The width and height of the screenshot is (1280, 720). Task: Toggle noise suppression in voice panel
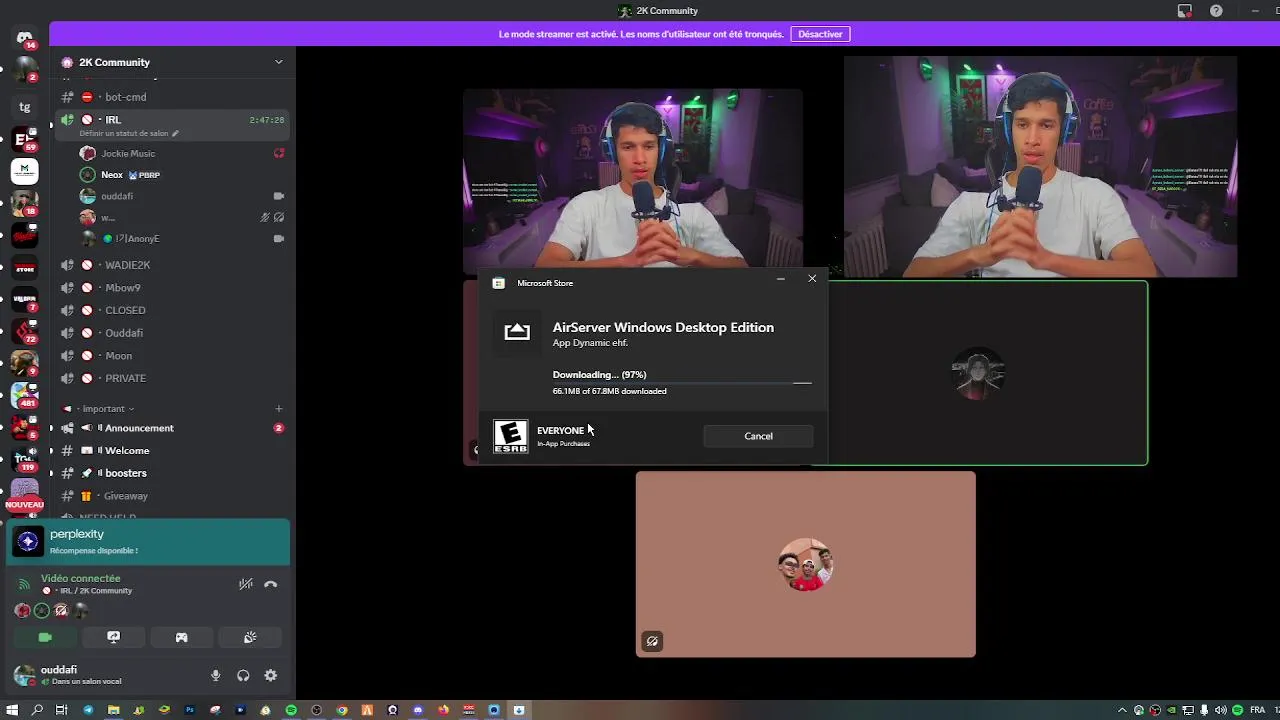(x=246, y=584)
